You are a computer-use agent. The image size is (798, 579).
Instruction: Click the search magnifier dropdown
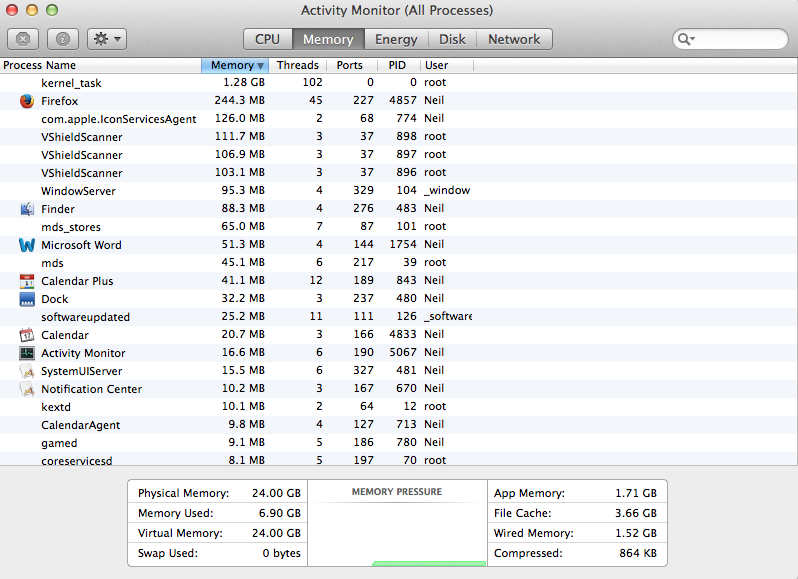[686, 39]
